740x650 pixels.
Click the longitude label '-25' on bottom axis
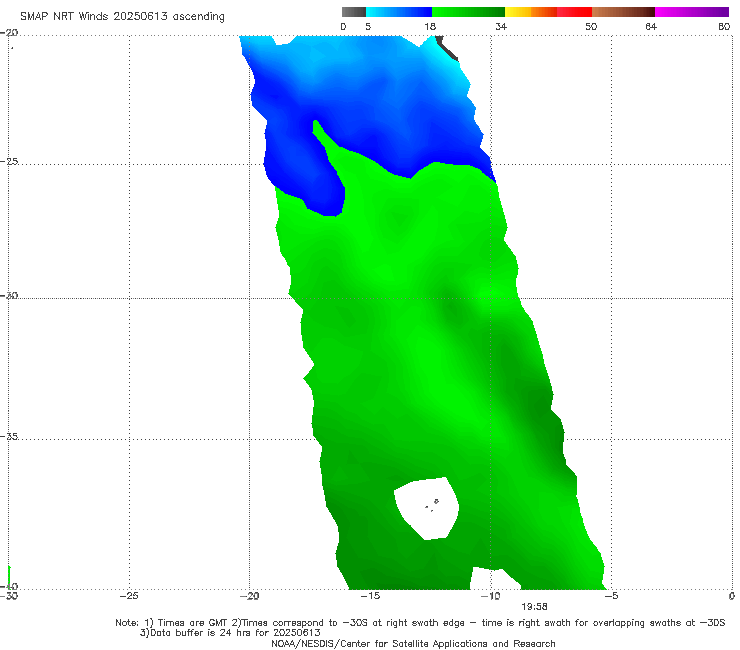click(129, 596)
